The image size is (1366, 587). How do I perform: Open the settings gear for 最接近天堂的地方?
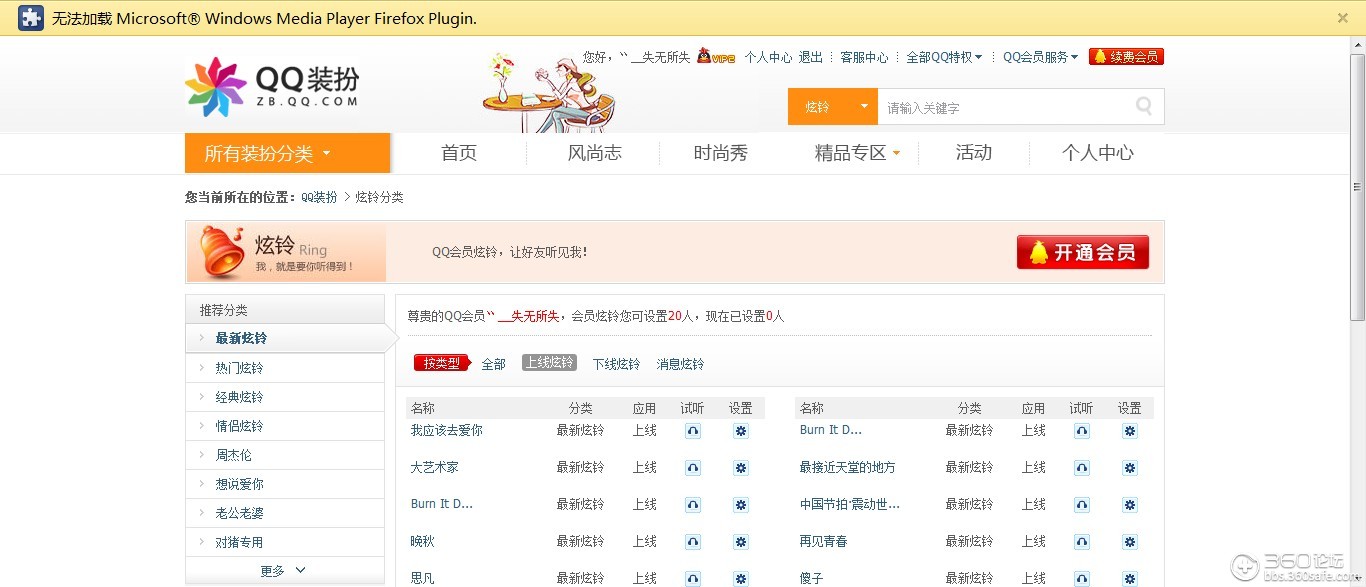pyautogui.click(x=1129, y=468)
